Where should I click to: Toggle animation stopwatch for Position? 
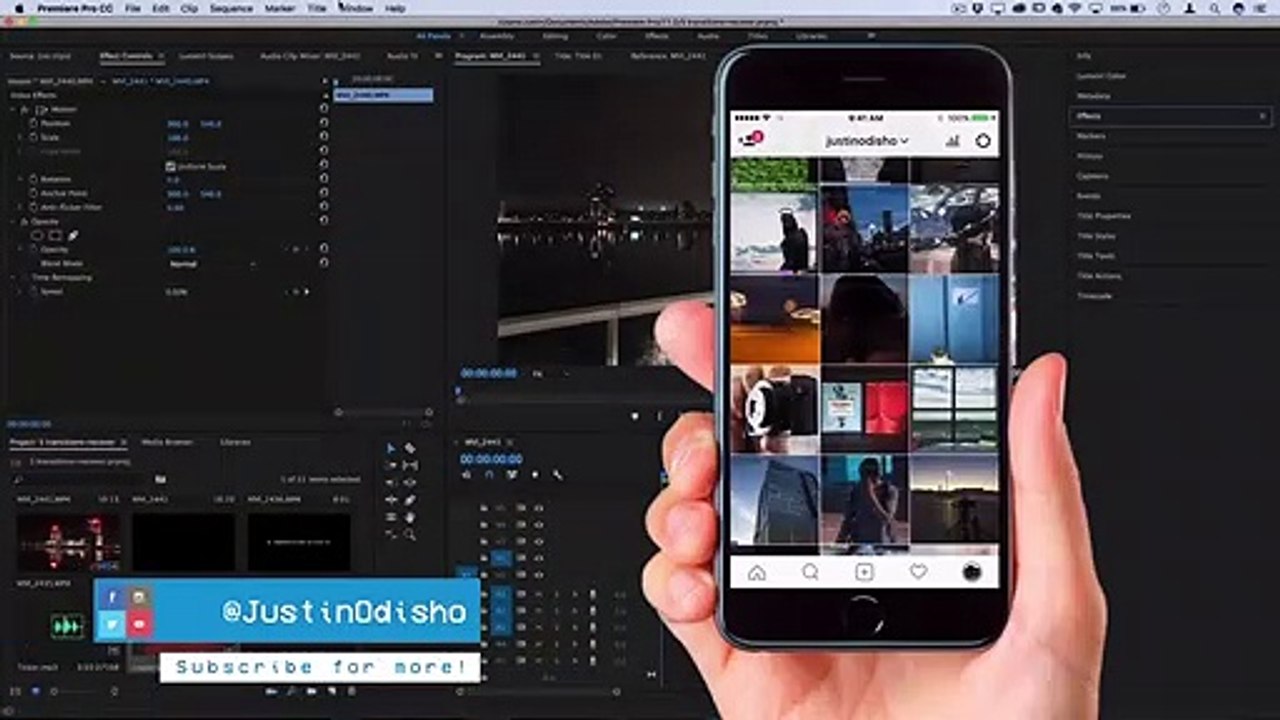pyautogui.click(x=33, y=124)
